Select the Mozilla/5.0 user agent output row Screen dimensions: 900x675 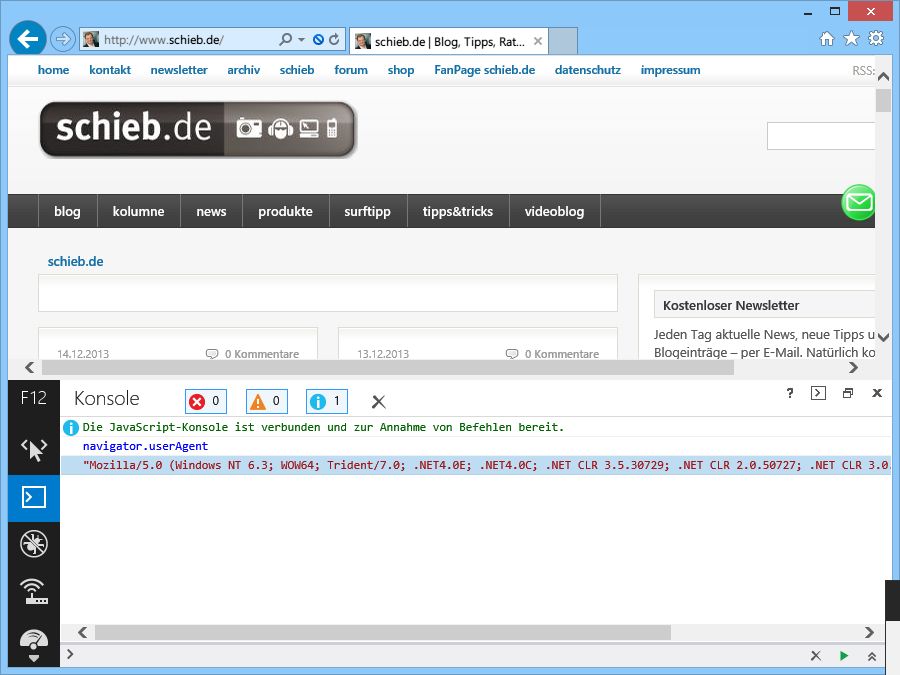coord(476,465)
